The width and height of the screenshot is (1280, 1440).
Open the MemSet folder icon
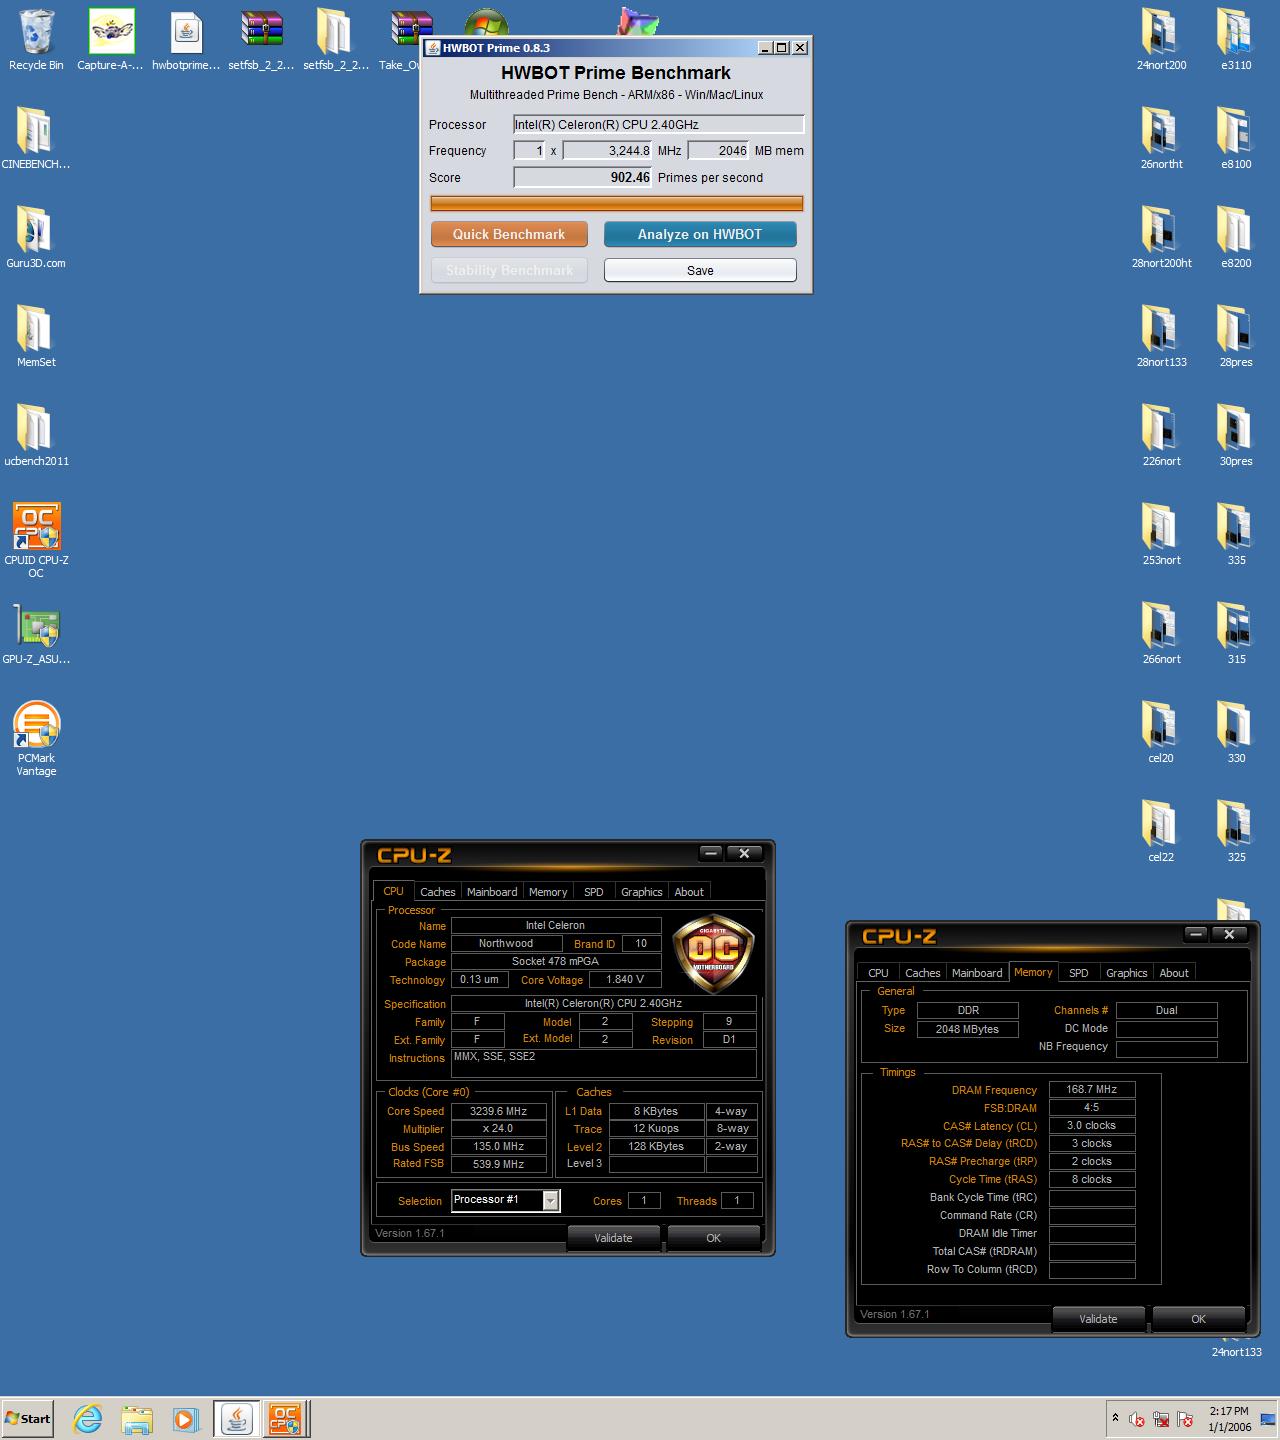tap(36, 337)
